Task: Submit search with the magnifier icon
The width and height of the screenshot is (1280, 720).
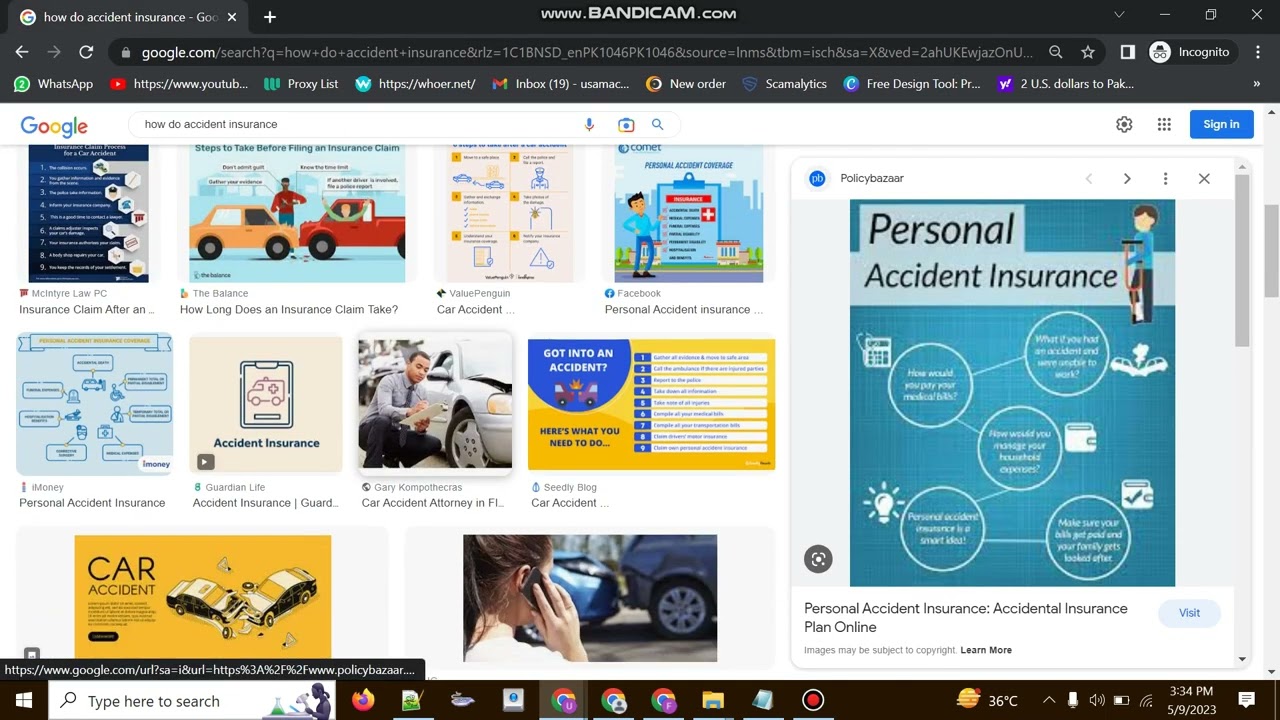Action: [658, 125]
